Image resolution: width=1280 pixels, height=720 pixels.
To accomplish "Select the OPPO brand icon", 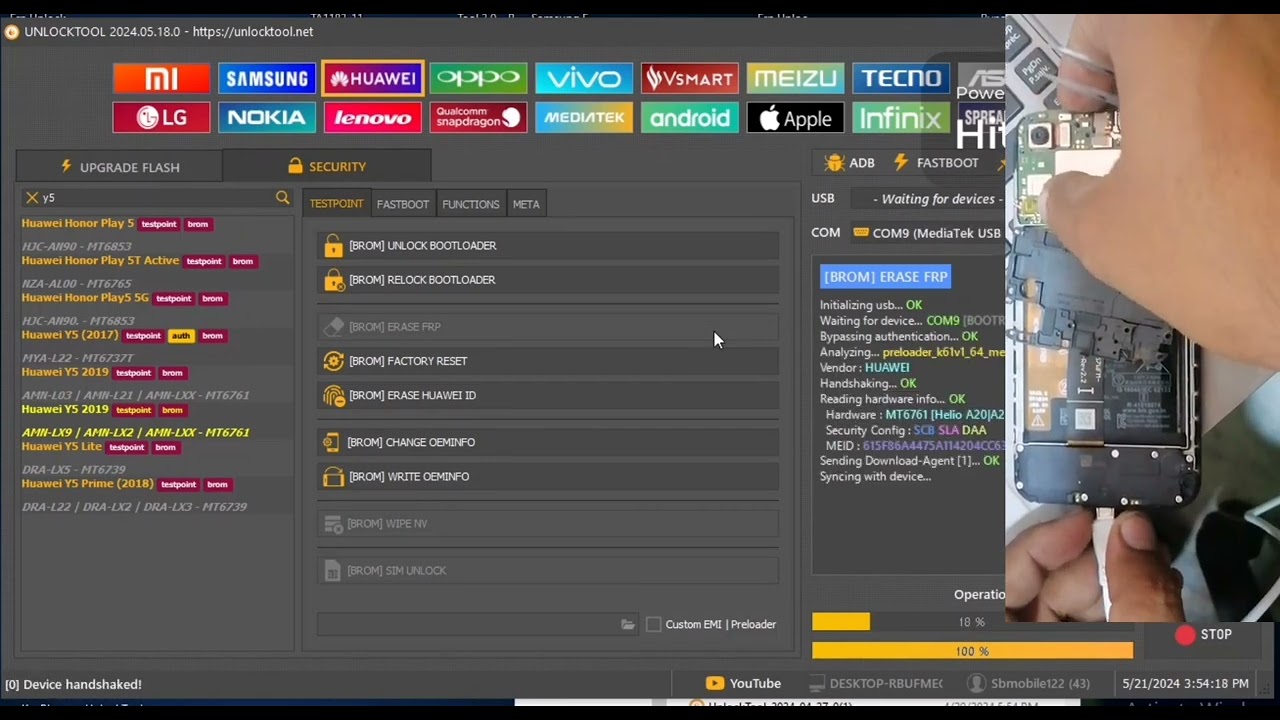I will 478,78.
